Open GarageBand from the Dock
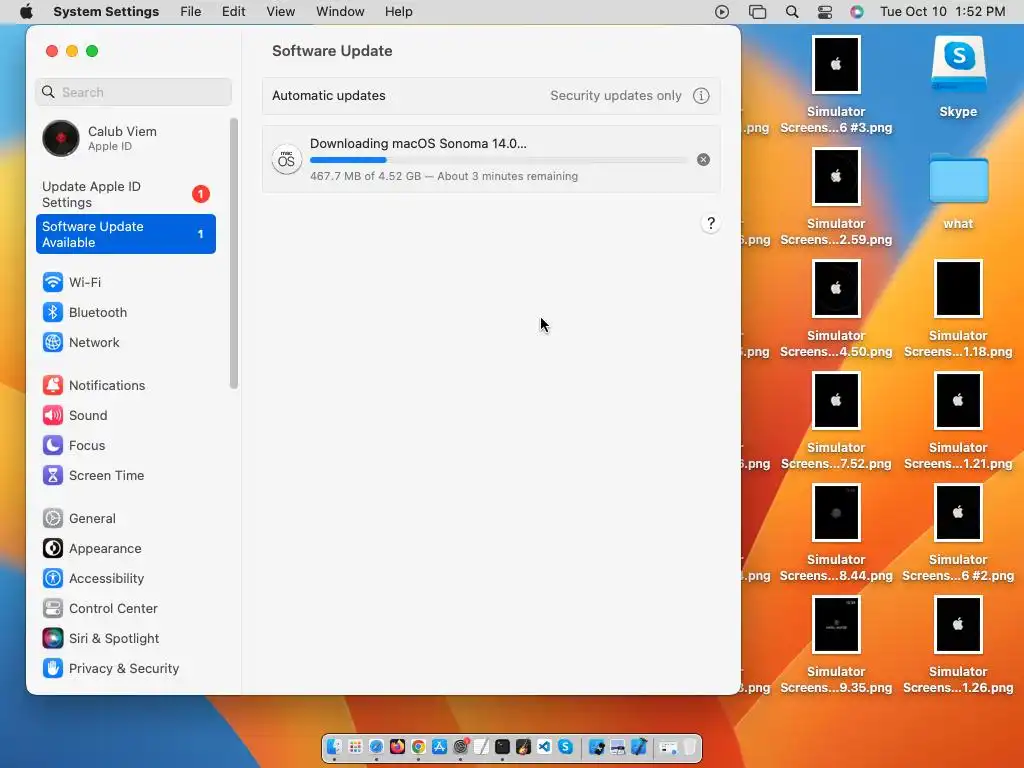The width and height of the screenshot is (1024, 768). (x=523, y=746)
